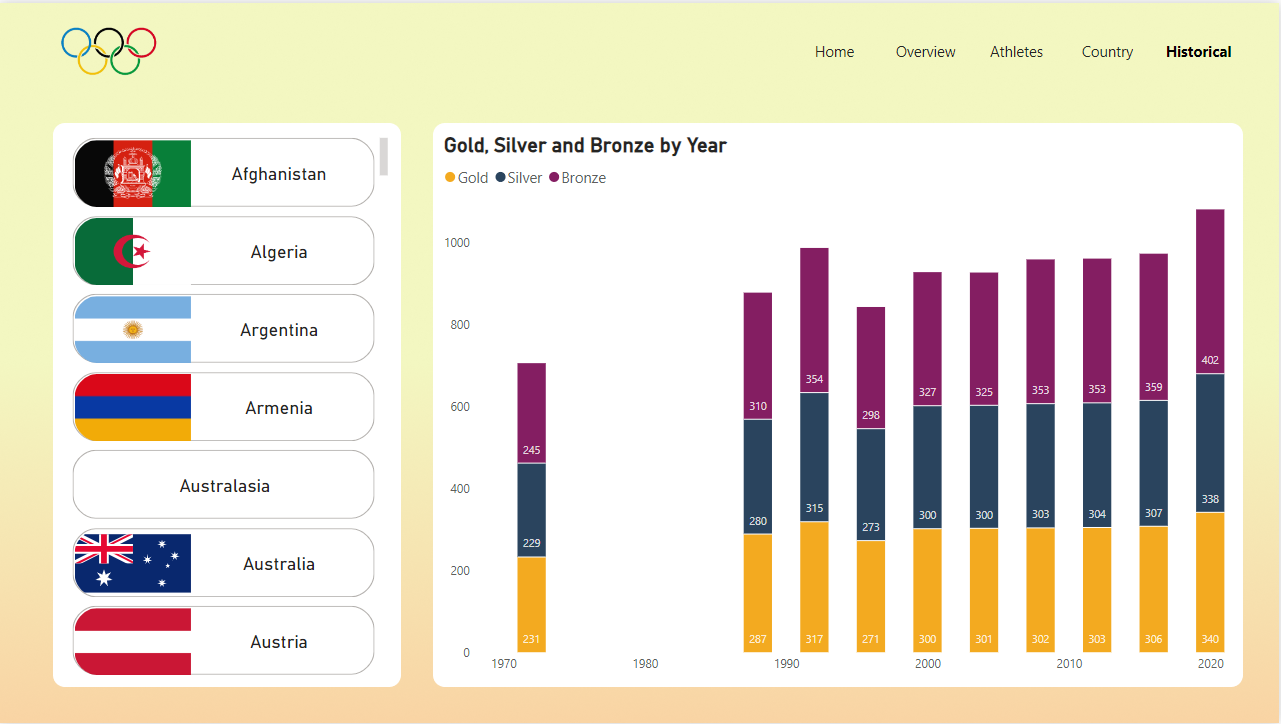Choose the Australasia country button
Image resolution: width=1281 pixels, height=724 pixels.
coord(224,485)
